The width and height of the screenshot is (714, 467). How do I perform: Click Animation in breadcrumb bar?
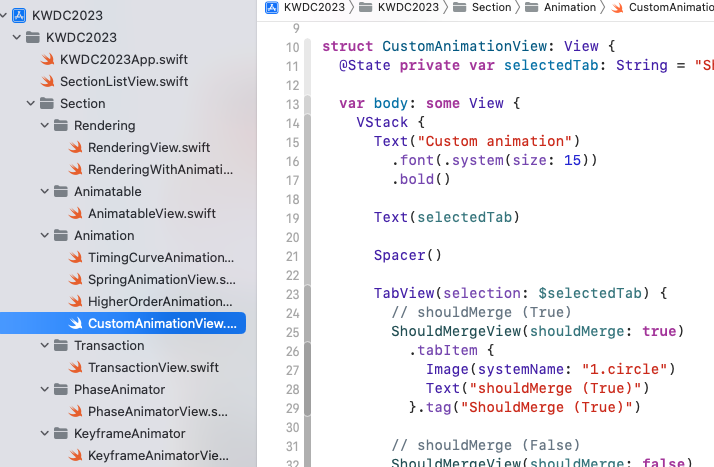coord(561,7)
